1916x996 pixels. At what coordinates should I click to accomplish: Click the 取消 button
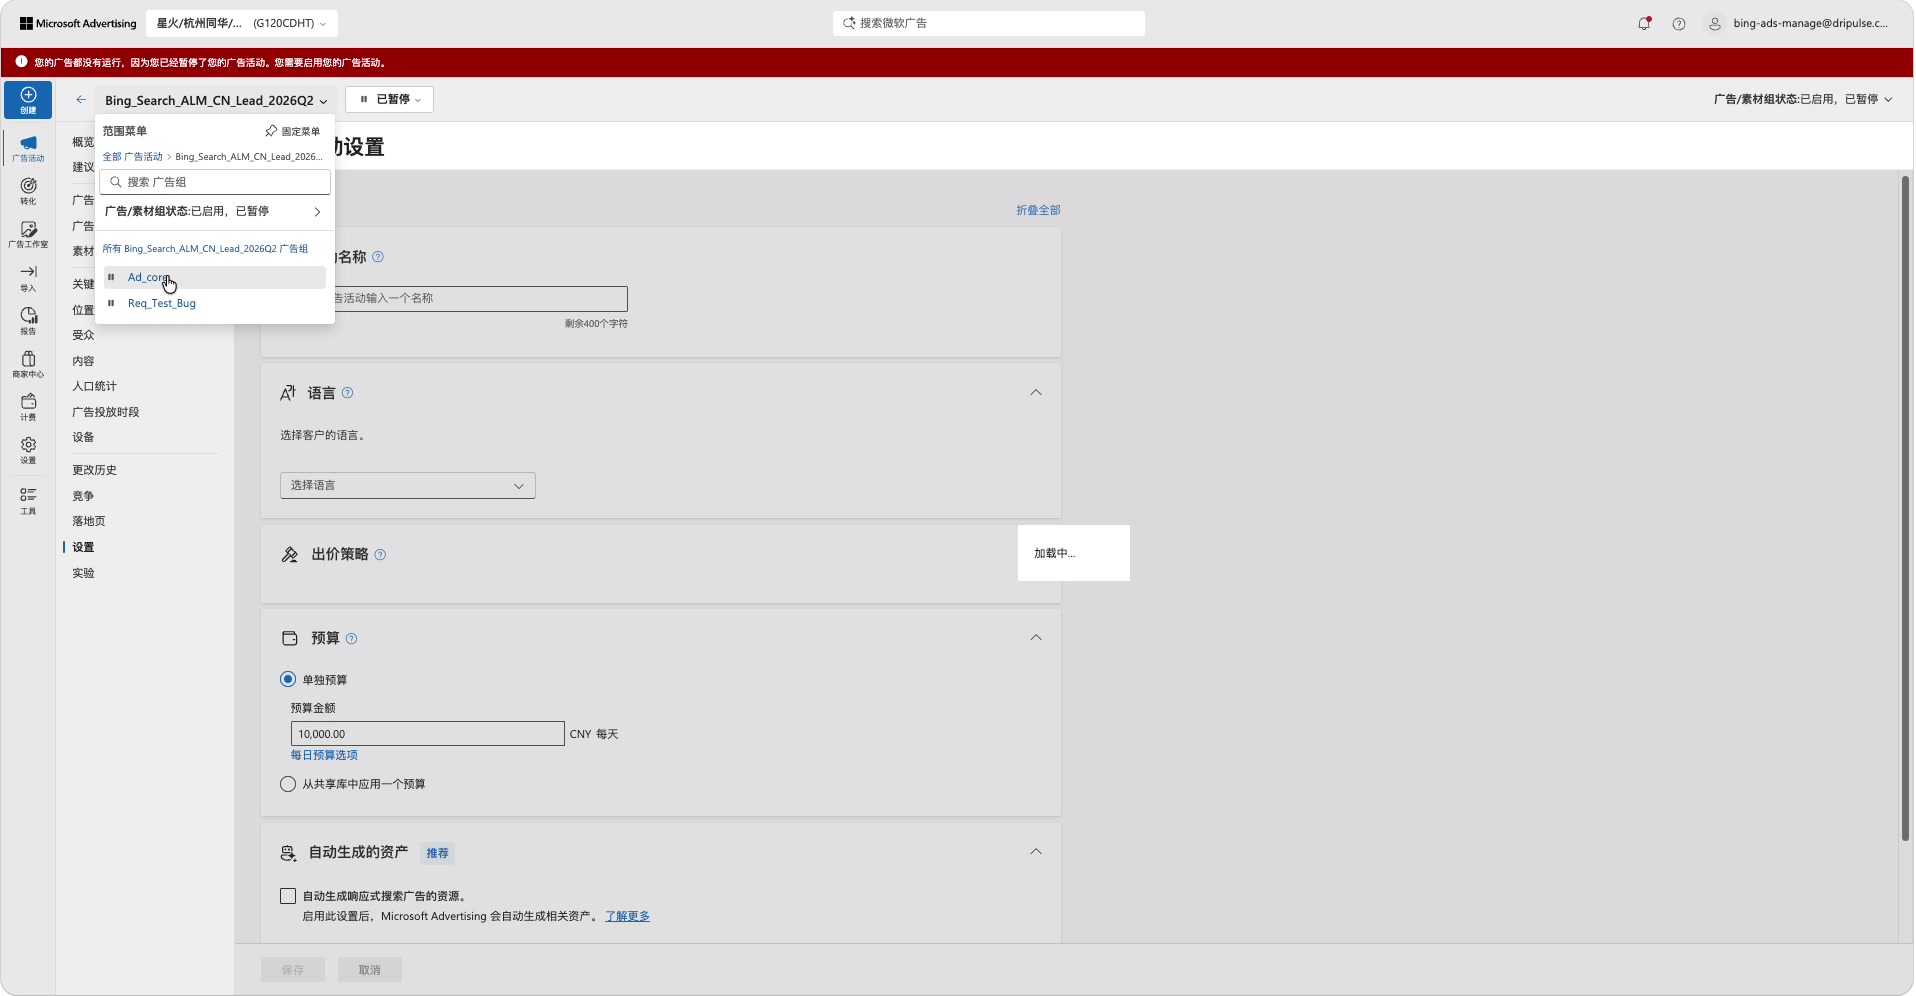coord(370,970)
